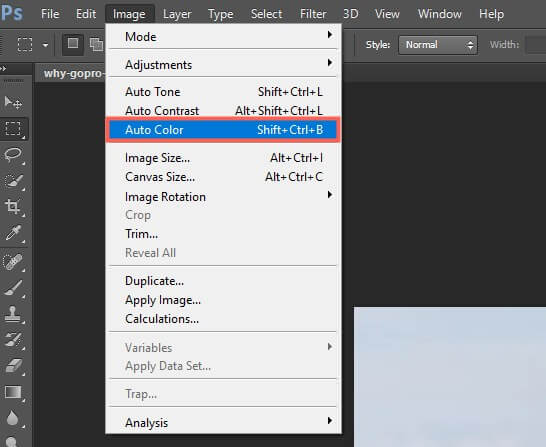Screen dimensions: 546x447
Task: Select the Eraser tool
Action: coord(13,366)
